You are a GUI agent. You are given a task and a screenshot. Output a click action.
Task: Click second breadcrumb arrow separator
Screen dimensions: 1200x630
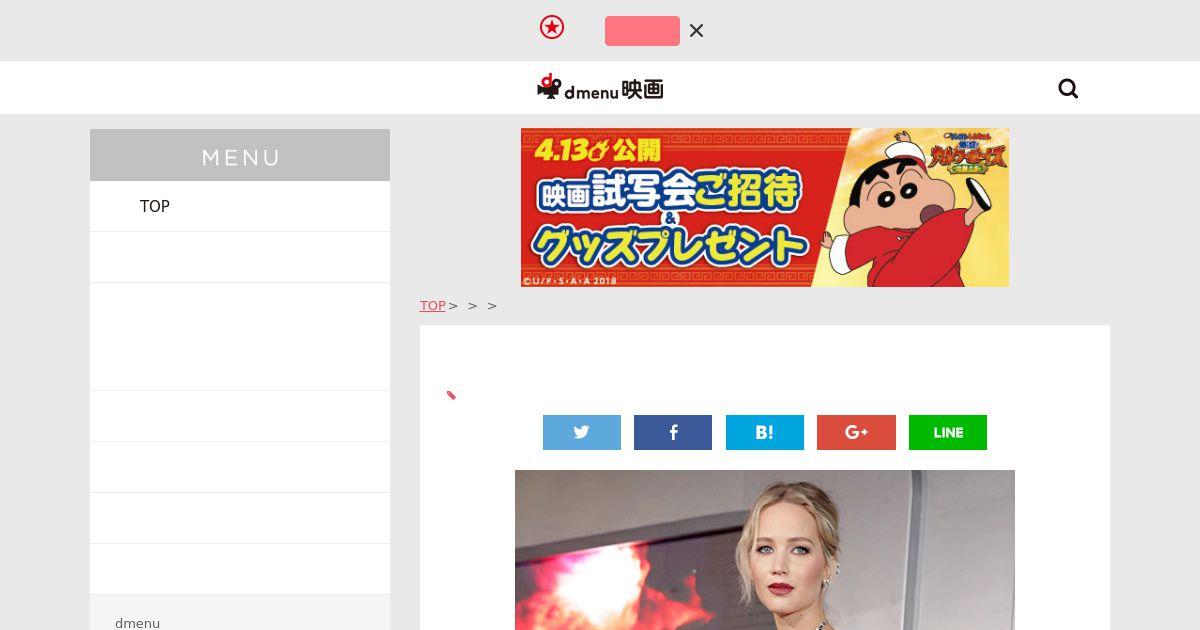[473, 306]
